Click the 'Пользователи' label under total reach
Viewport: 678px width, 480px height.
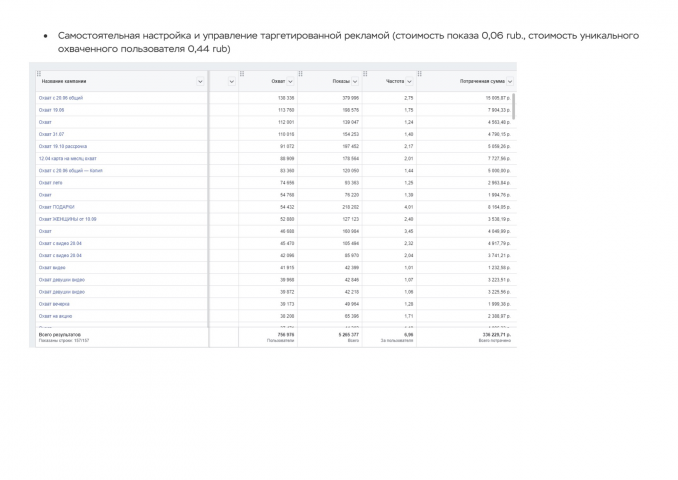[x=280, y=341]
